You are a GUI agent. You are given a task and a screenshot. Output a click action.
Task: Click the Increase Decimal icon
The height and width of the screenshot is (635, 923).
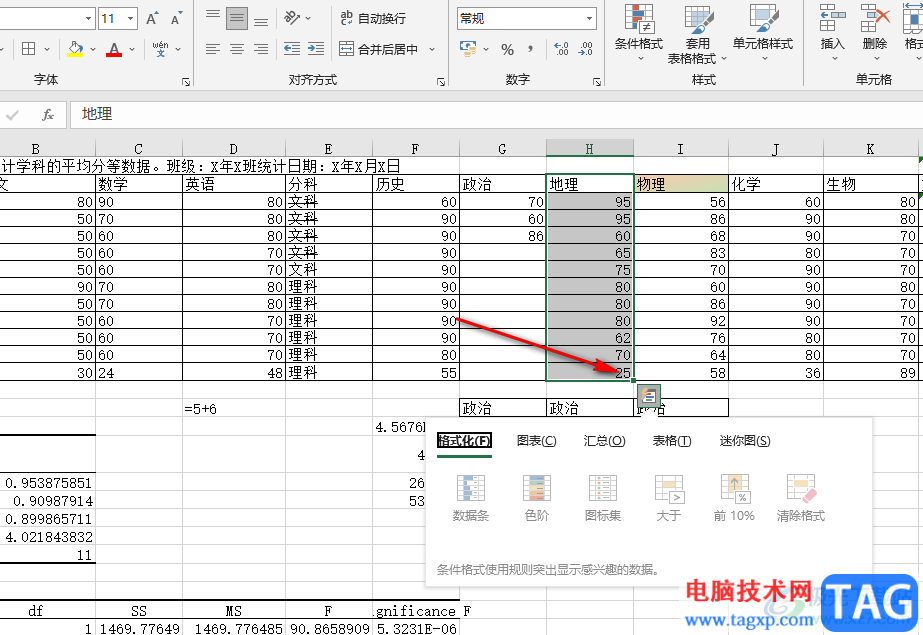(562, 49)
